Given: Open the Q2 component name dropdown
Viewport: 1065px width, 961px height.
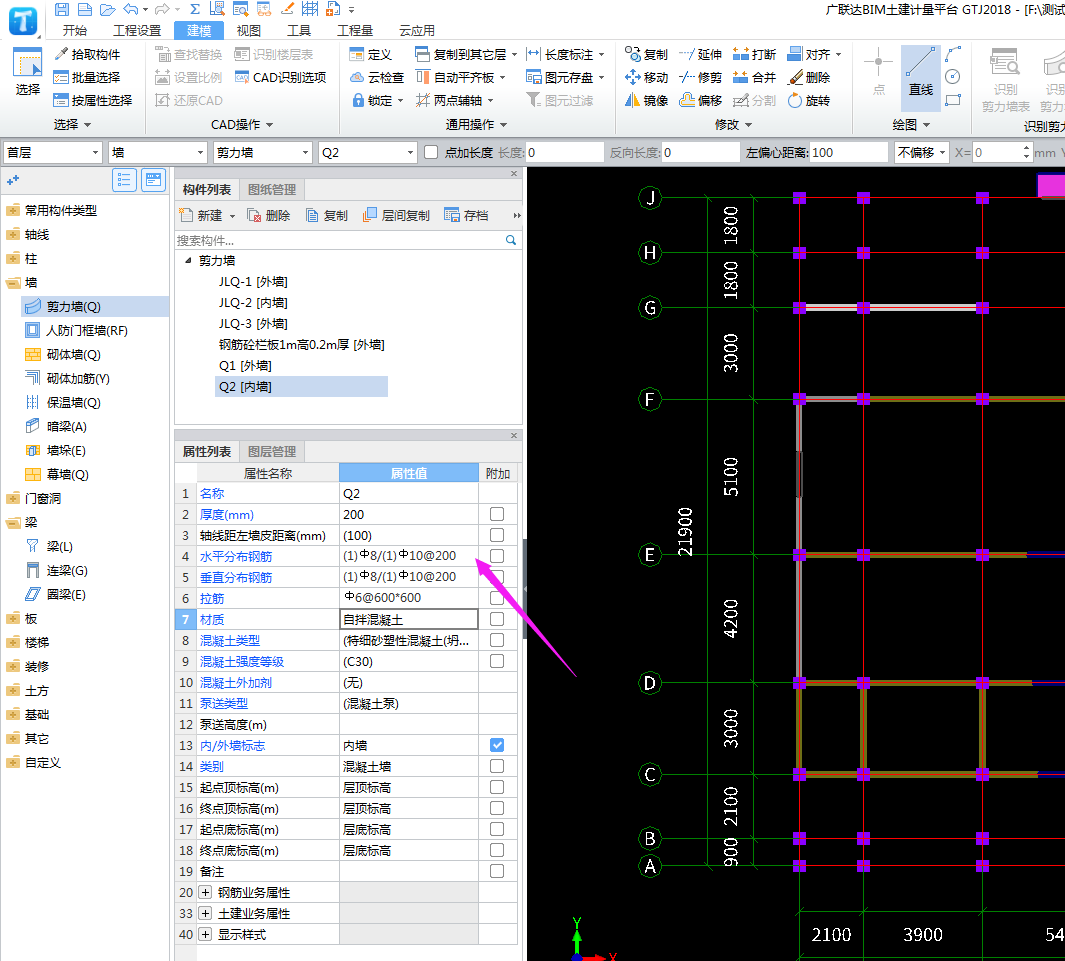Looking at the screenshot, I should click(x=367, y=152).
